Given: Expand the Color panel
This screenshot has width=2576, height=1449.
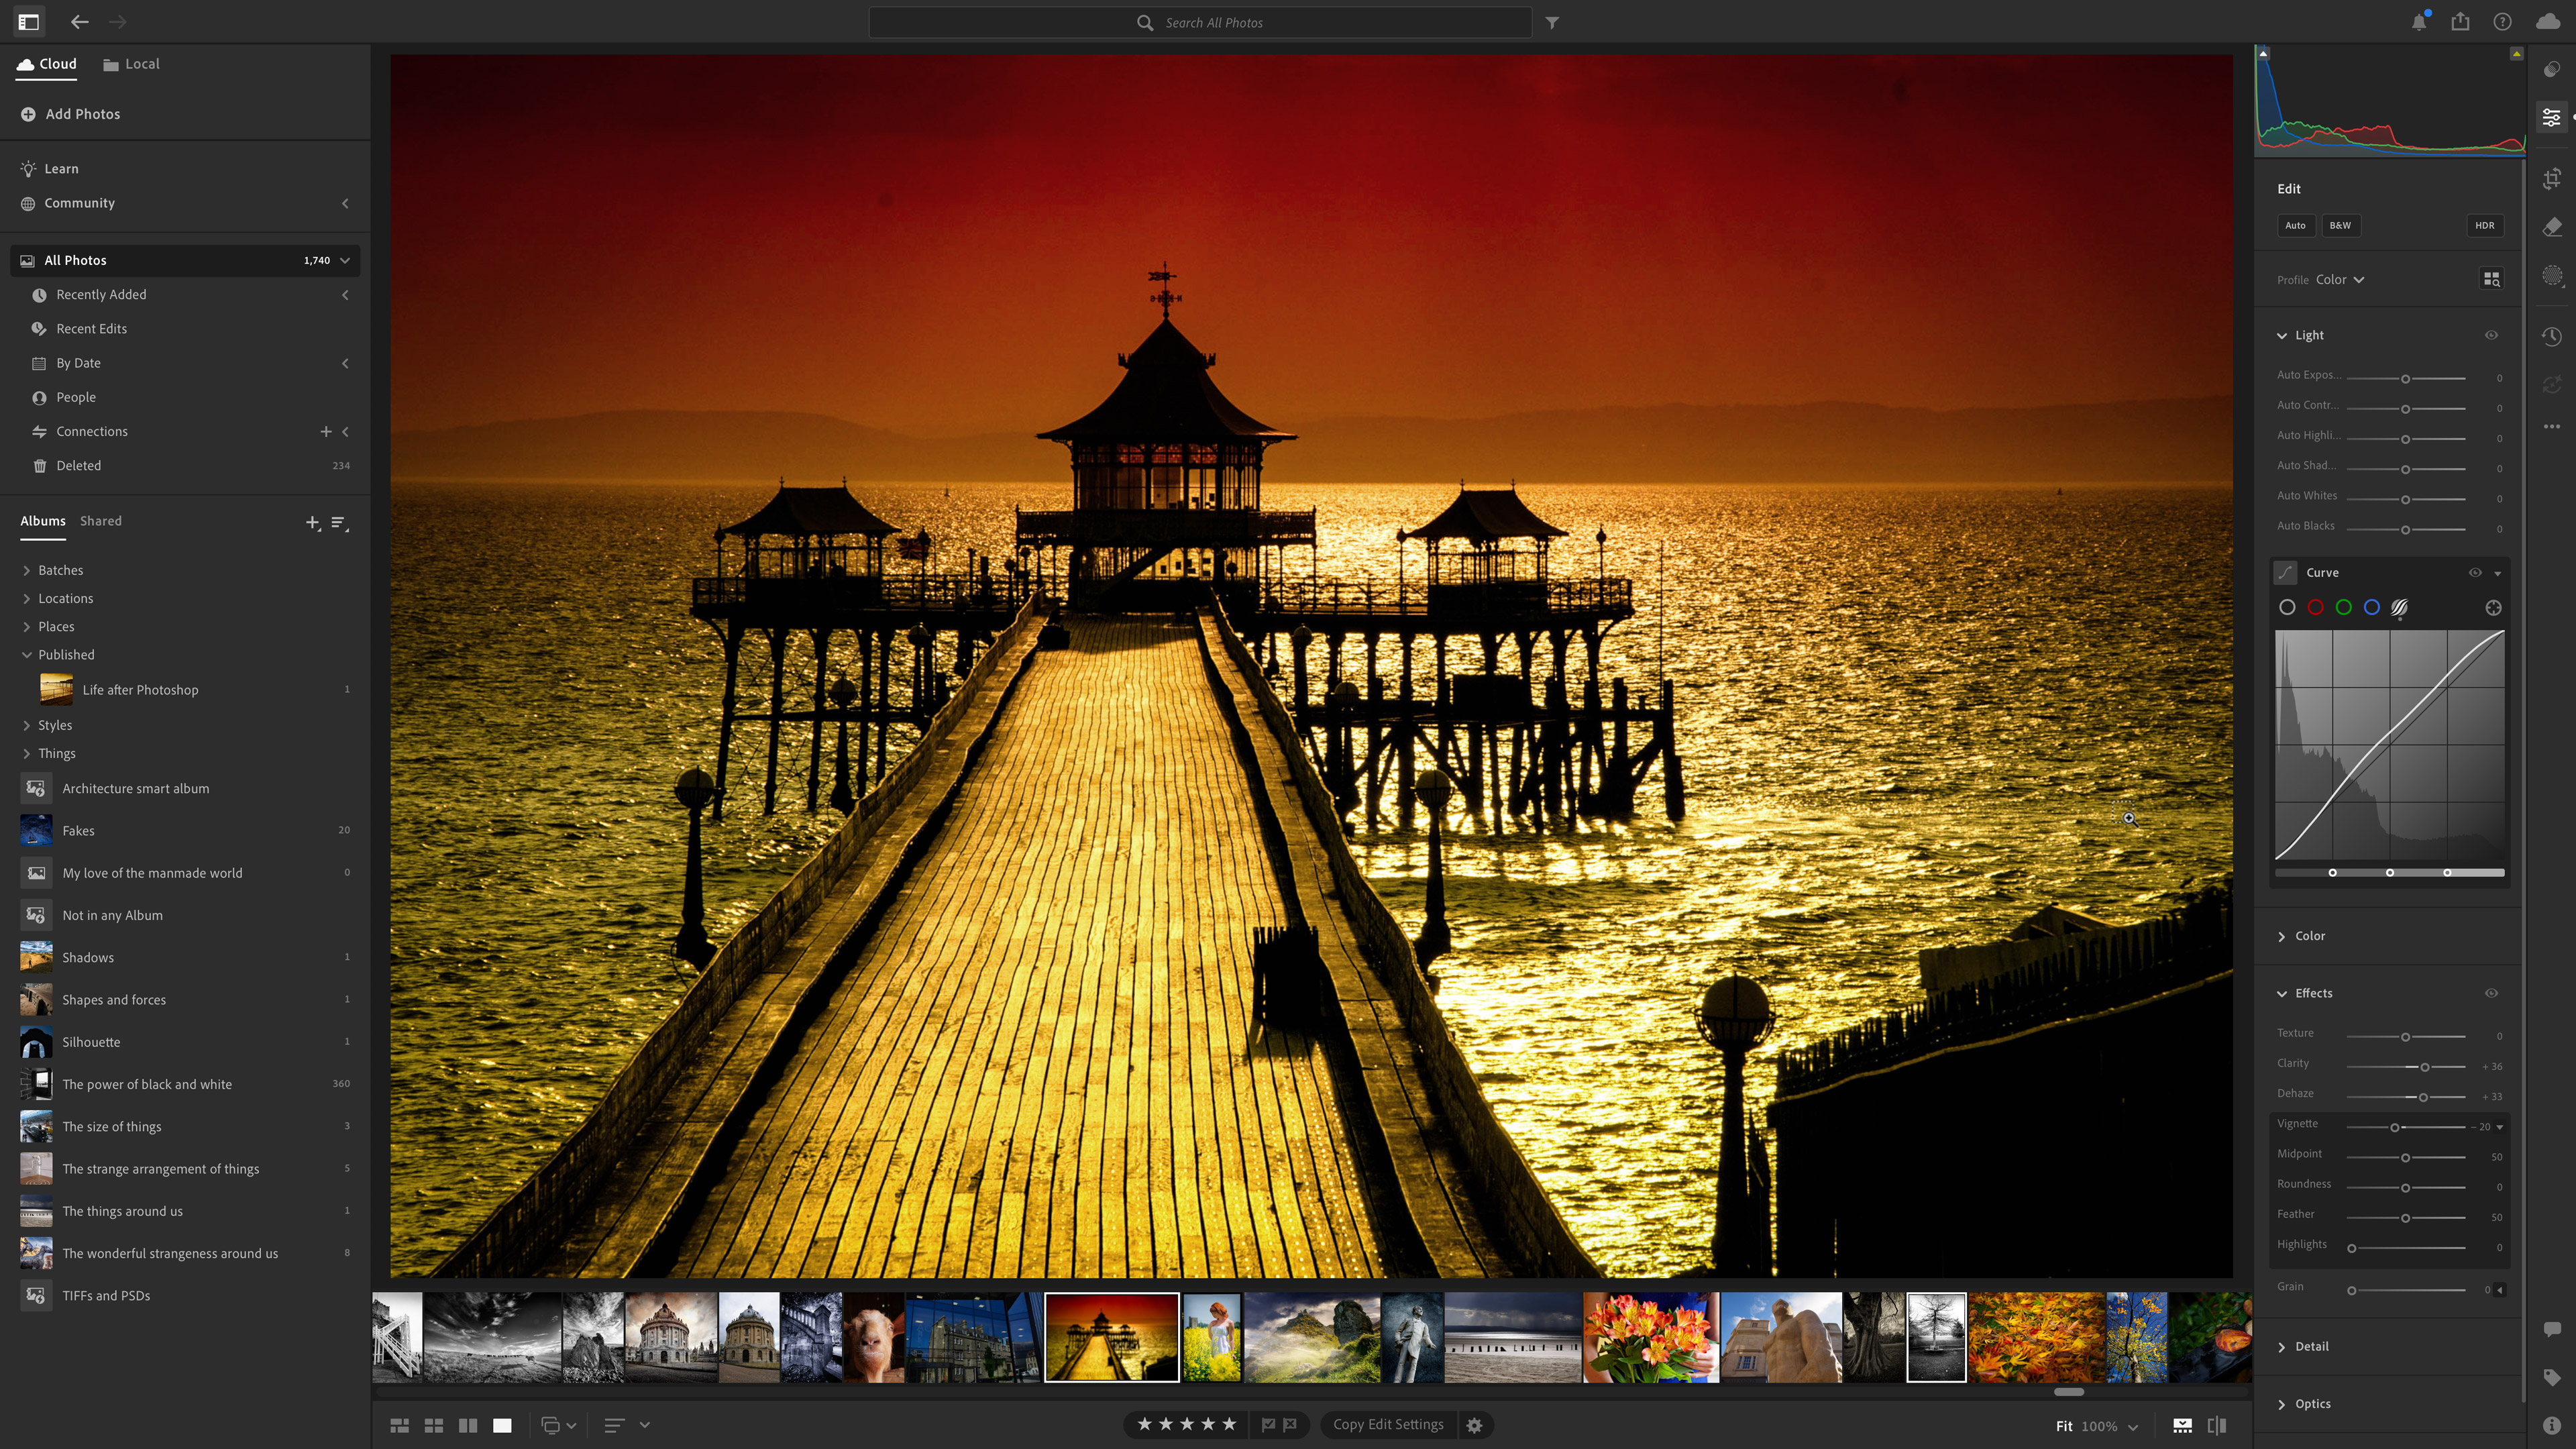Looking at the screenshot, I should (x=2309, y=936).
